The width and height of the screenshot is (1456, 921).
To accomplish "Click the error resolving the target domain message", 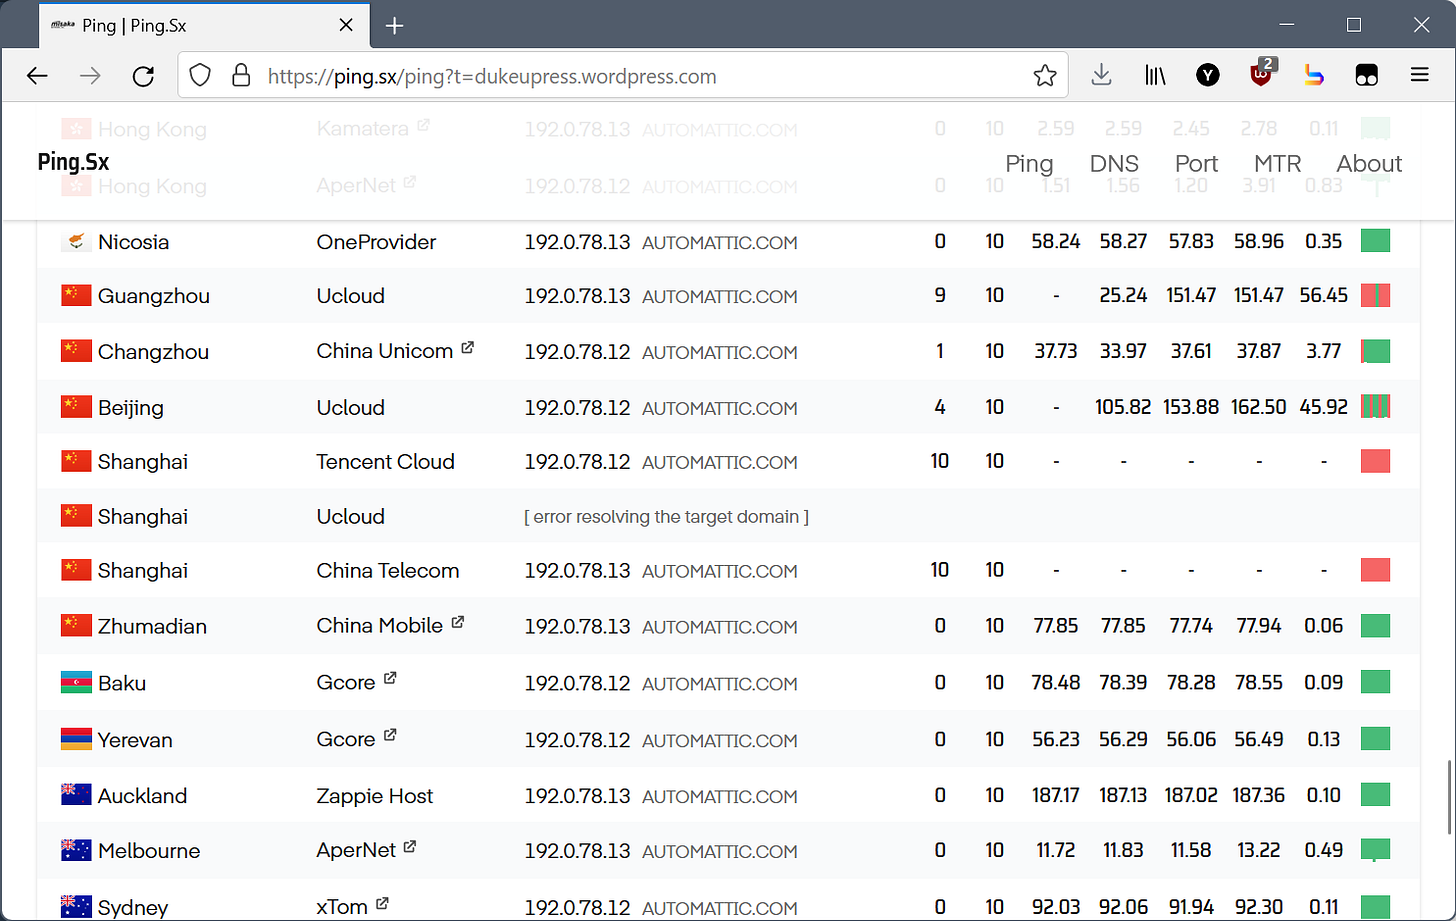I will click(x=666, y=517).
